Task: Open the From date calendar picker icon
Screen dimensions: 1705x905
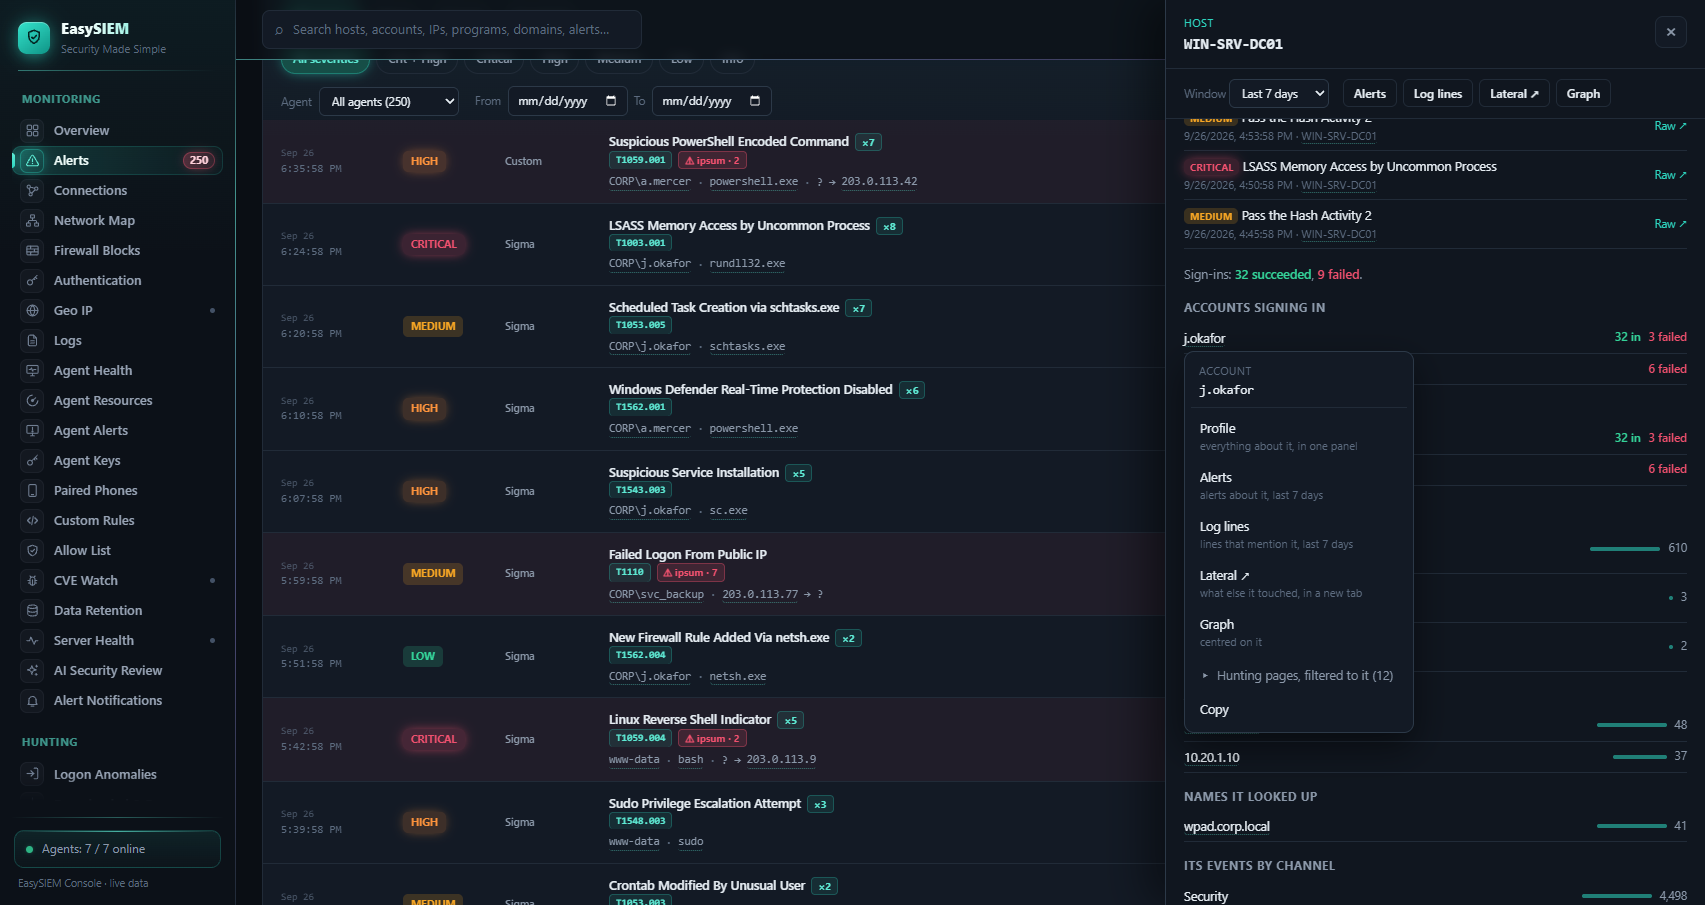Action: pyautogui.click(x=611, y=101)
